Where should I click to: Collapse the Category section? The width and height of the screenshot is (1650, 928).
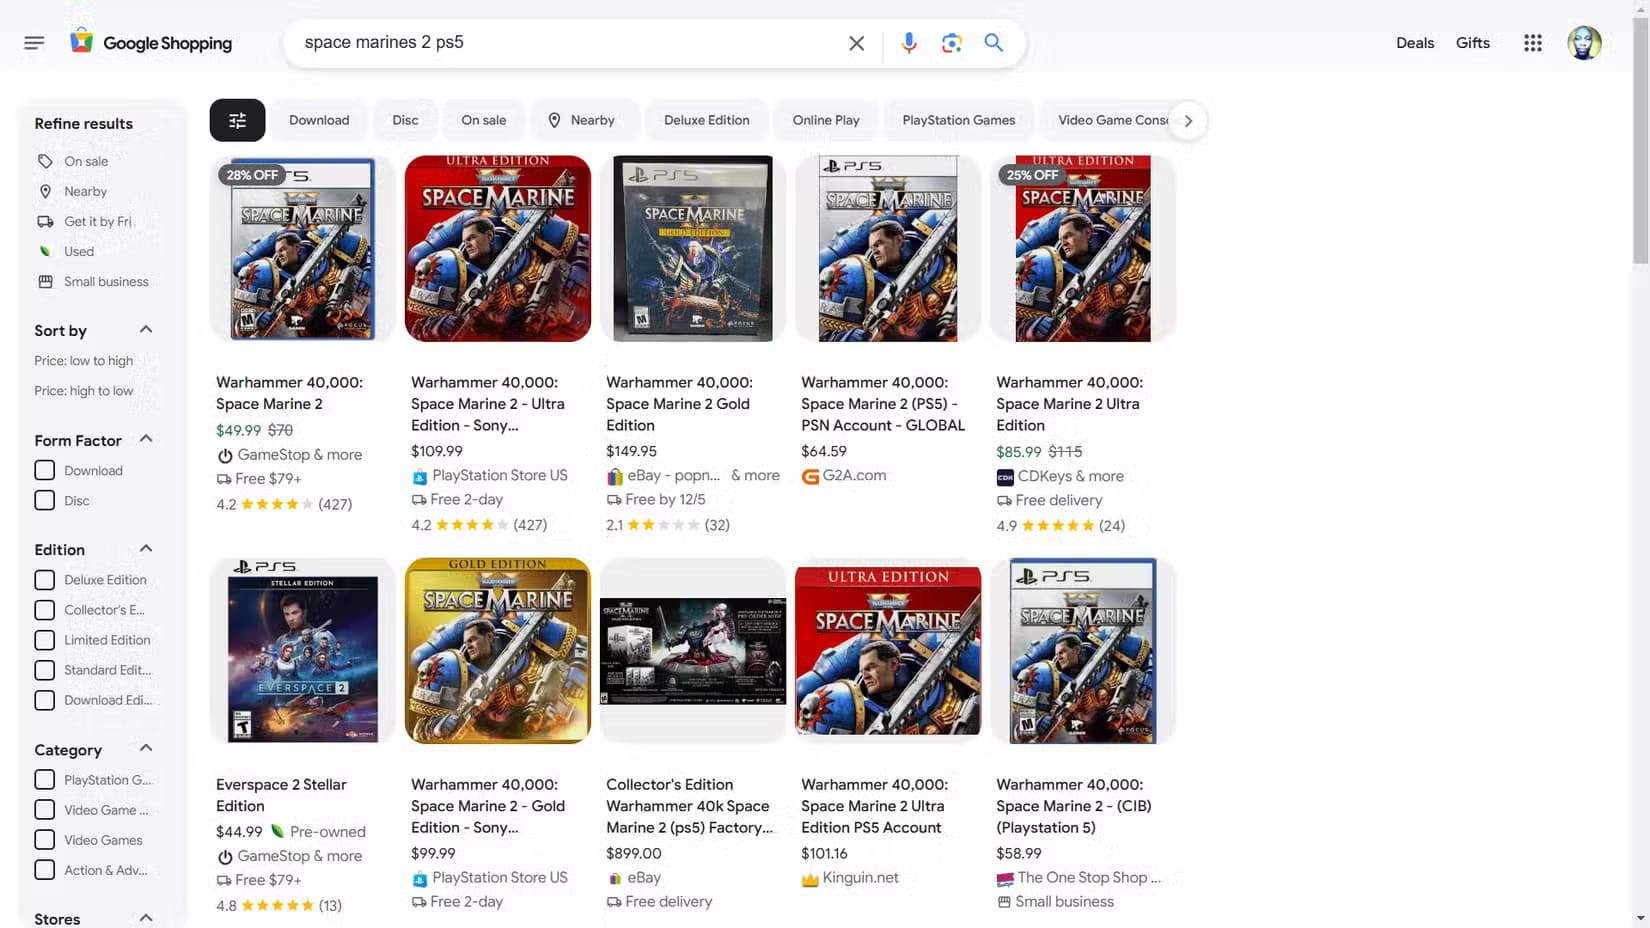(x=146, y=749)
